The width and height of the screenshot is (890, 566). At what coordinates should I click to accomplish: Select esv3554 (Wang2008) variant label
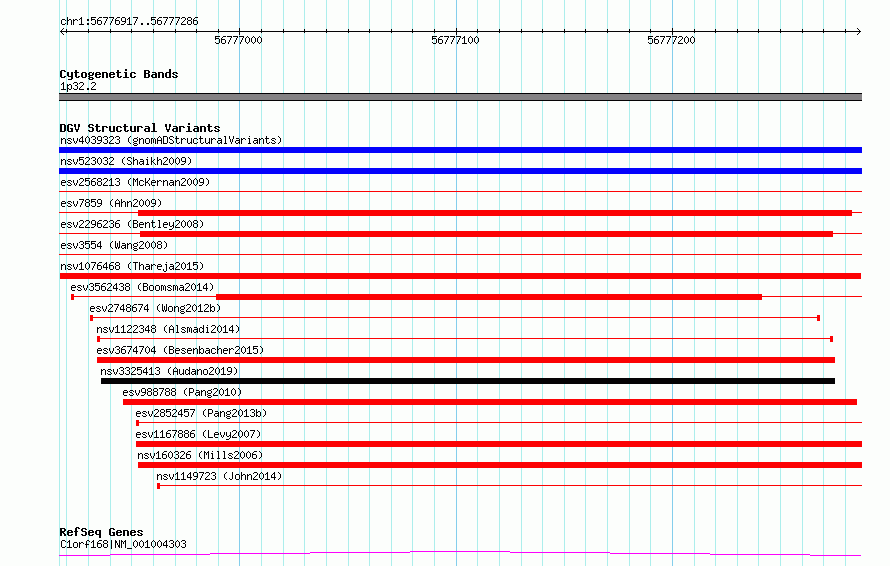click(114, 245)
